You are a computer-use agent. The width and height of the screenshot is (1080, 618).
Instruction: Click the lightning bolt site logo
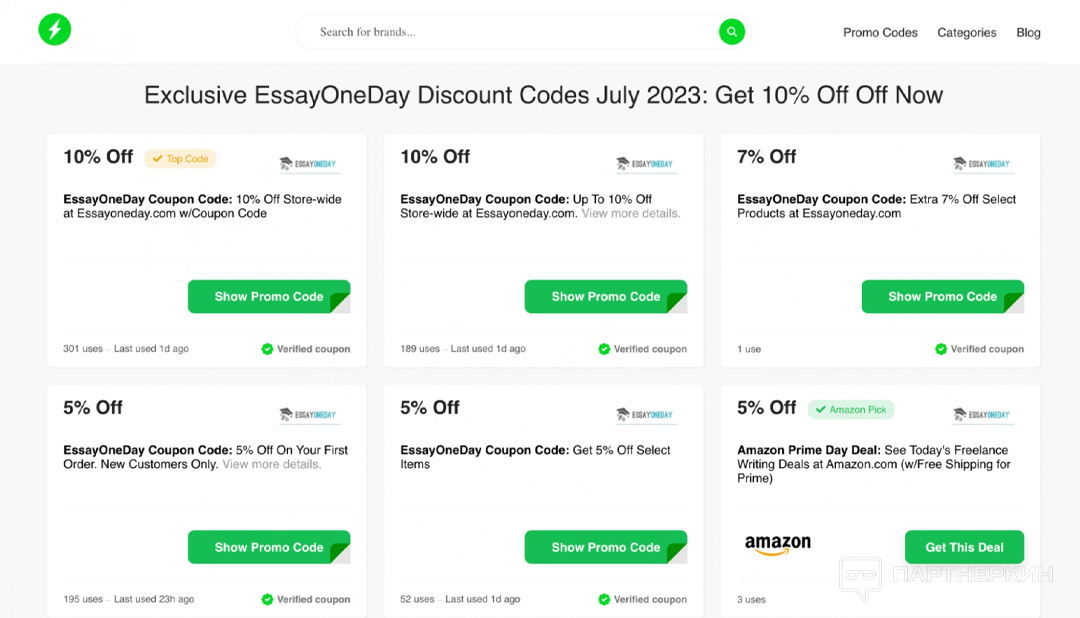coord(54,29)
